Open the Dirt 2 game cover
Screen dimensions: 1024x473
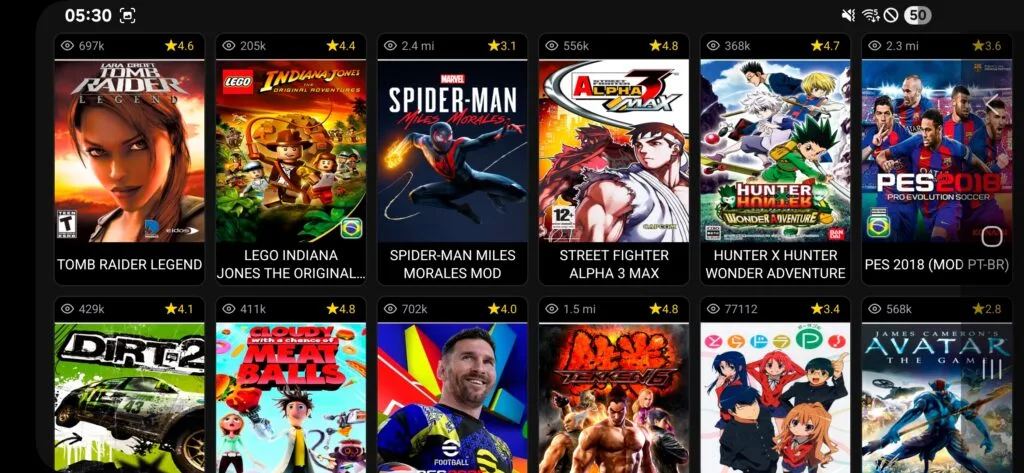pyautogui.click(x=129, y=398)
